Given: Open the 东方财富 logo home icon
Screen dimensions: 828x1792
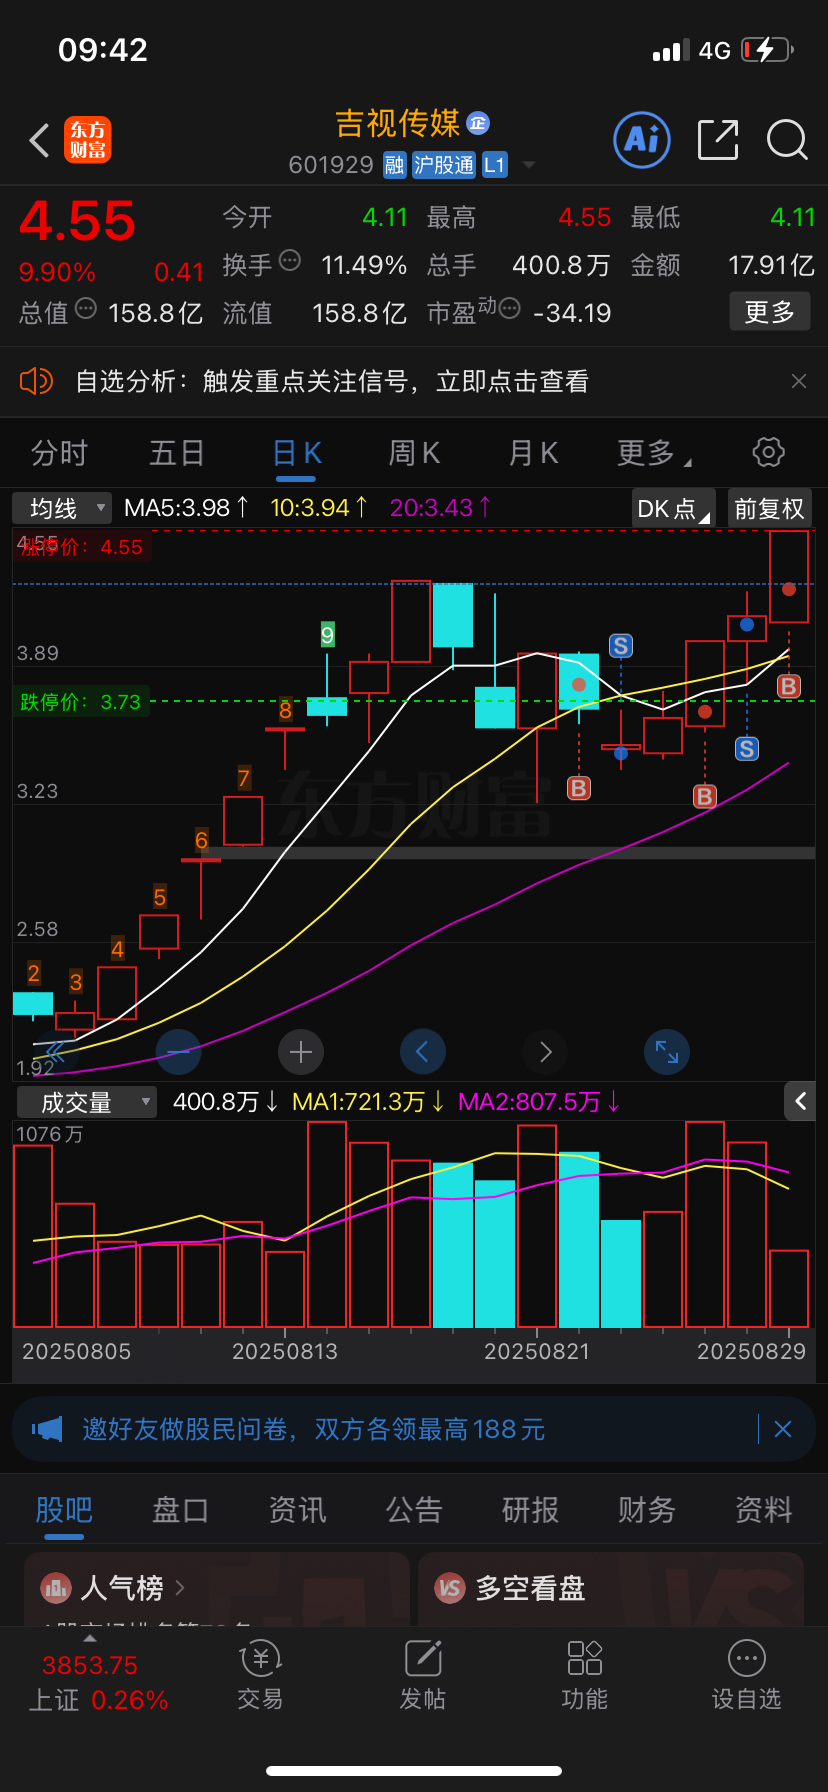Looking at the screenshot, I should 88,140.
